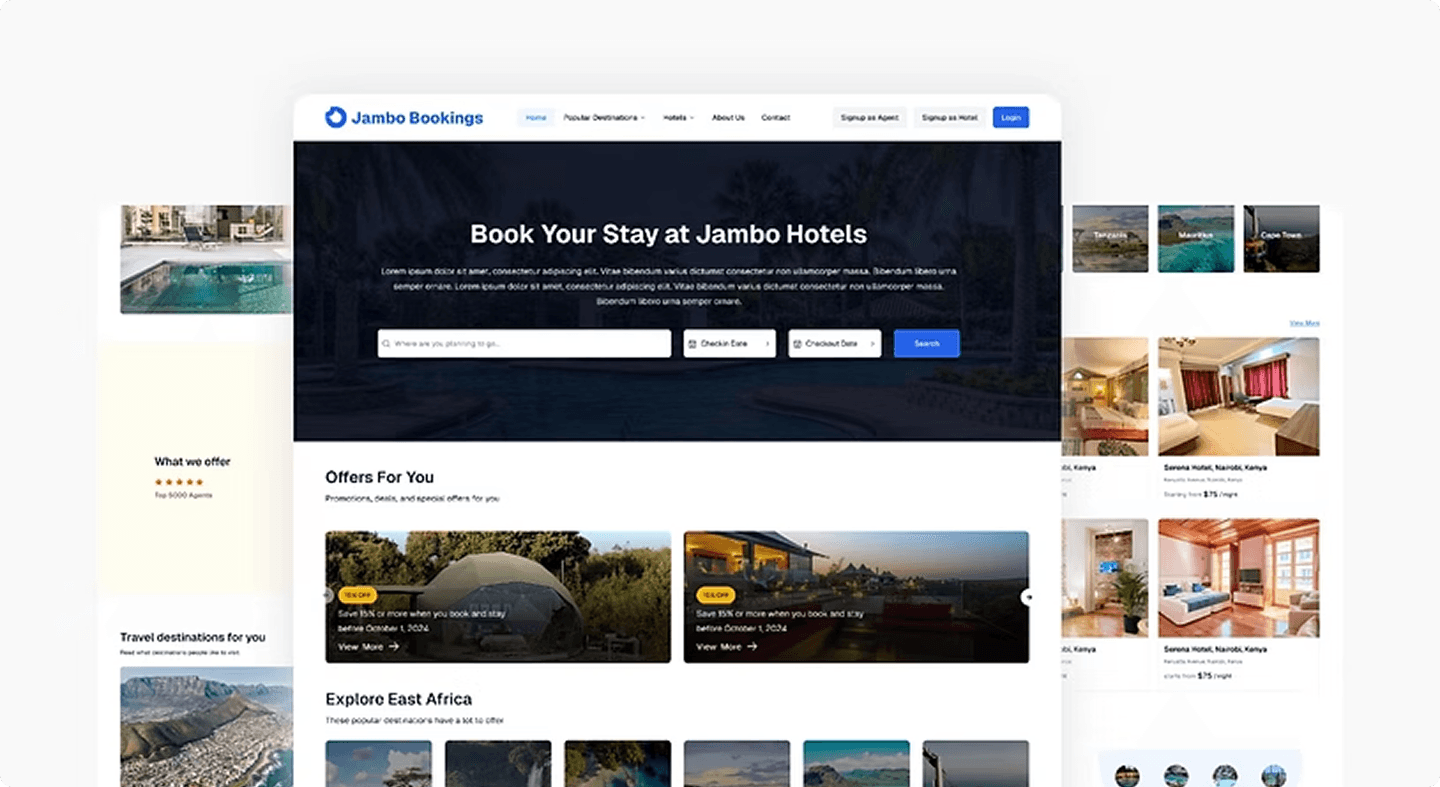Viewport: 1440px width, 787px height.
Task: Open the waterfall thumbnail under Explore East Africa
Action: point(498,763)
